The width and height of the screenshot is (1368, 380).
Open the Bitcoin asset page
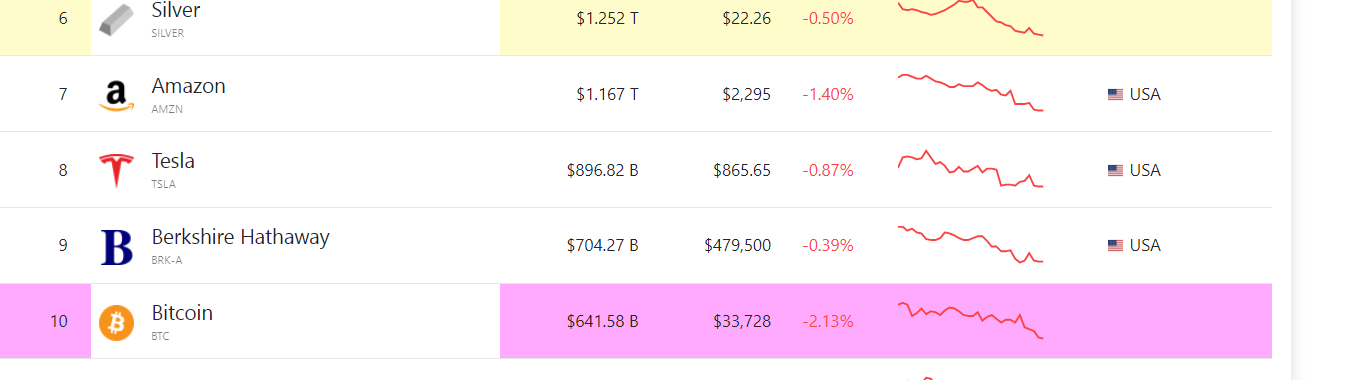point(182,313)
